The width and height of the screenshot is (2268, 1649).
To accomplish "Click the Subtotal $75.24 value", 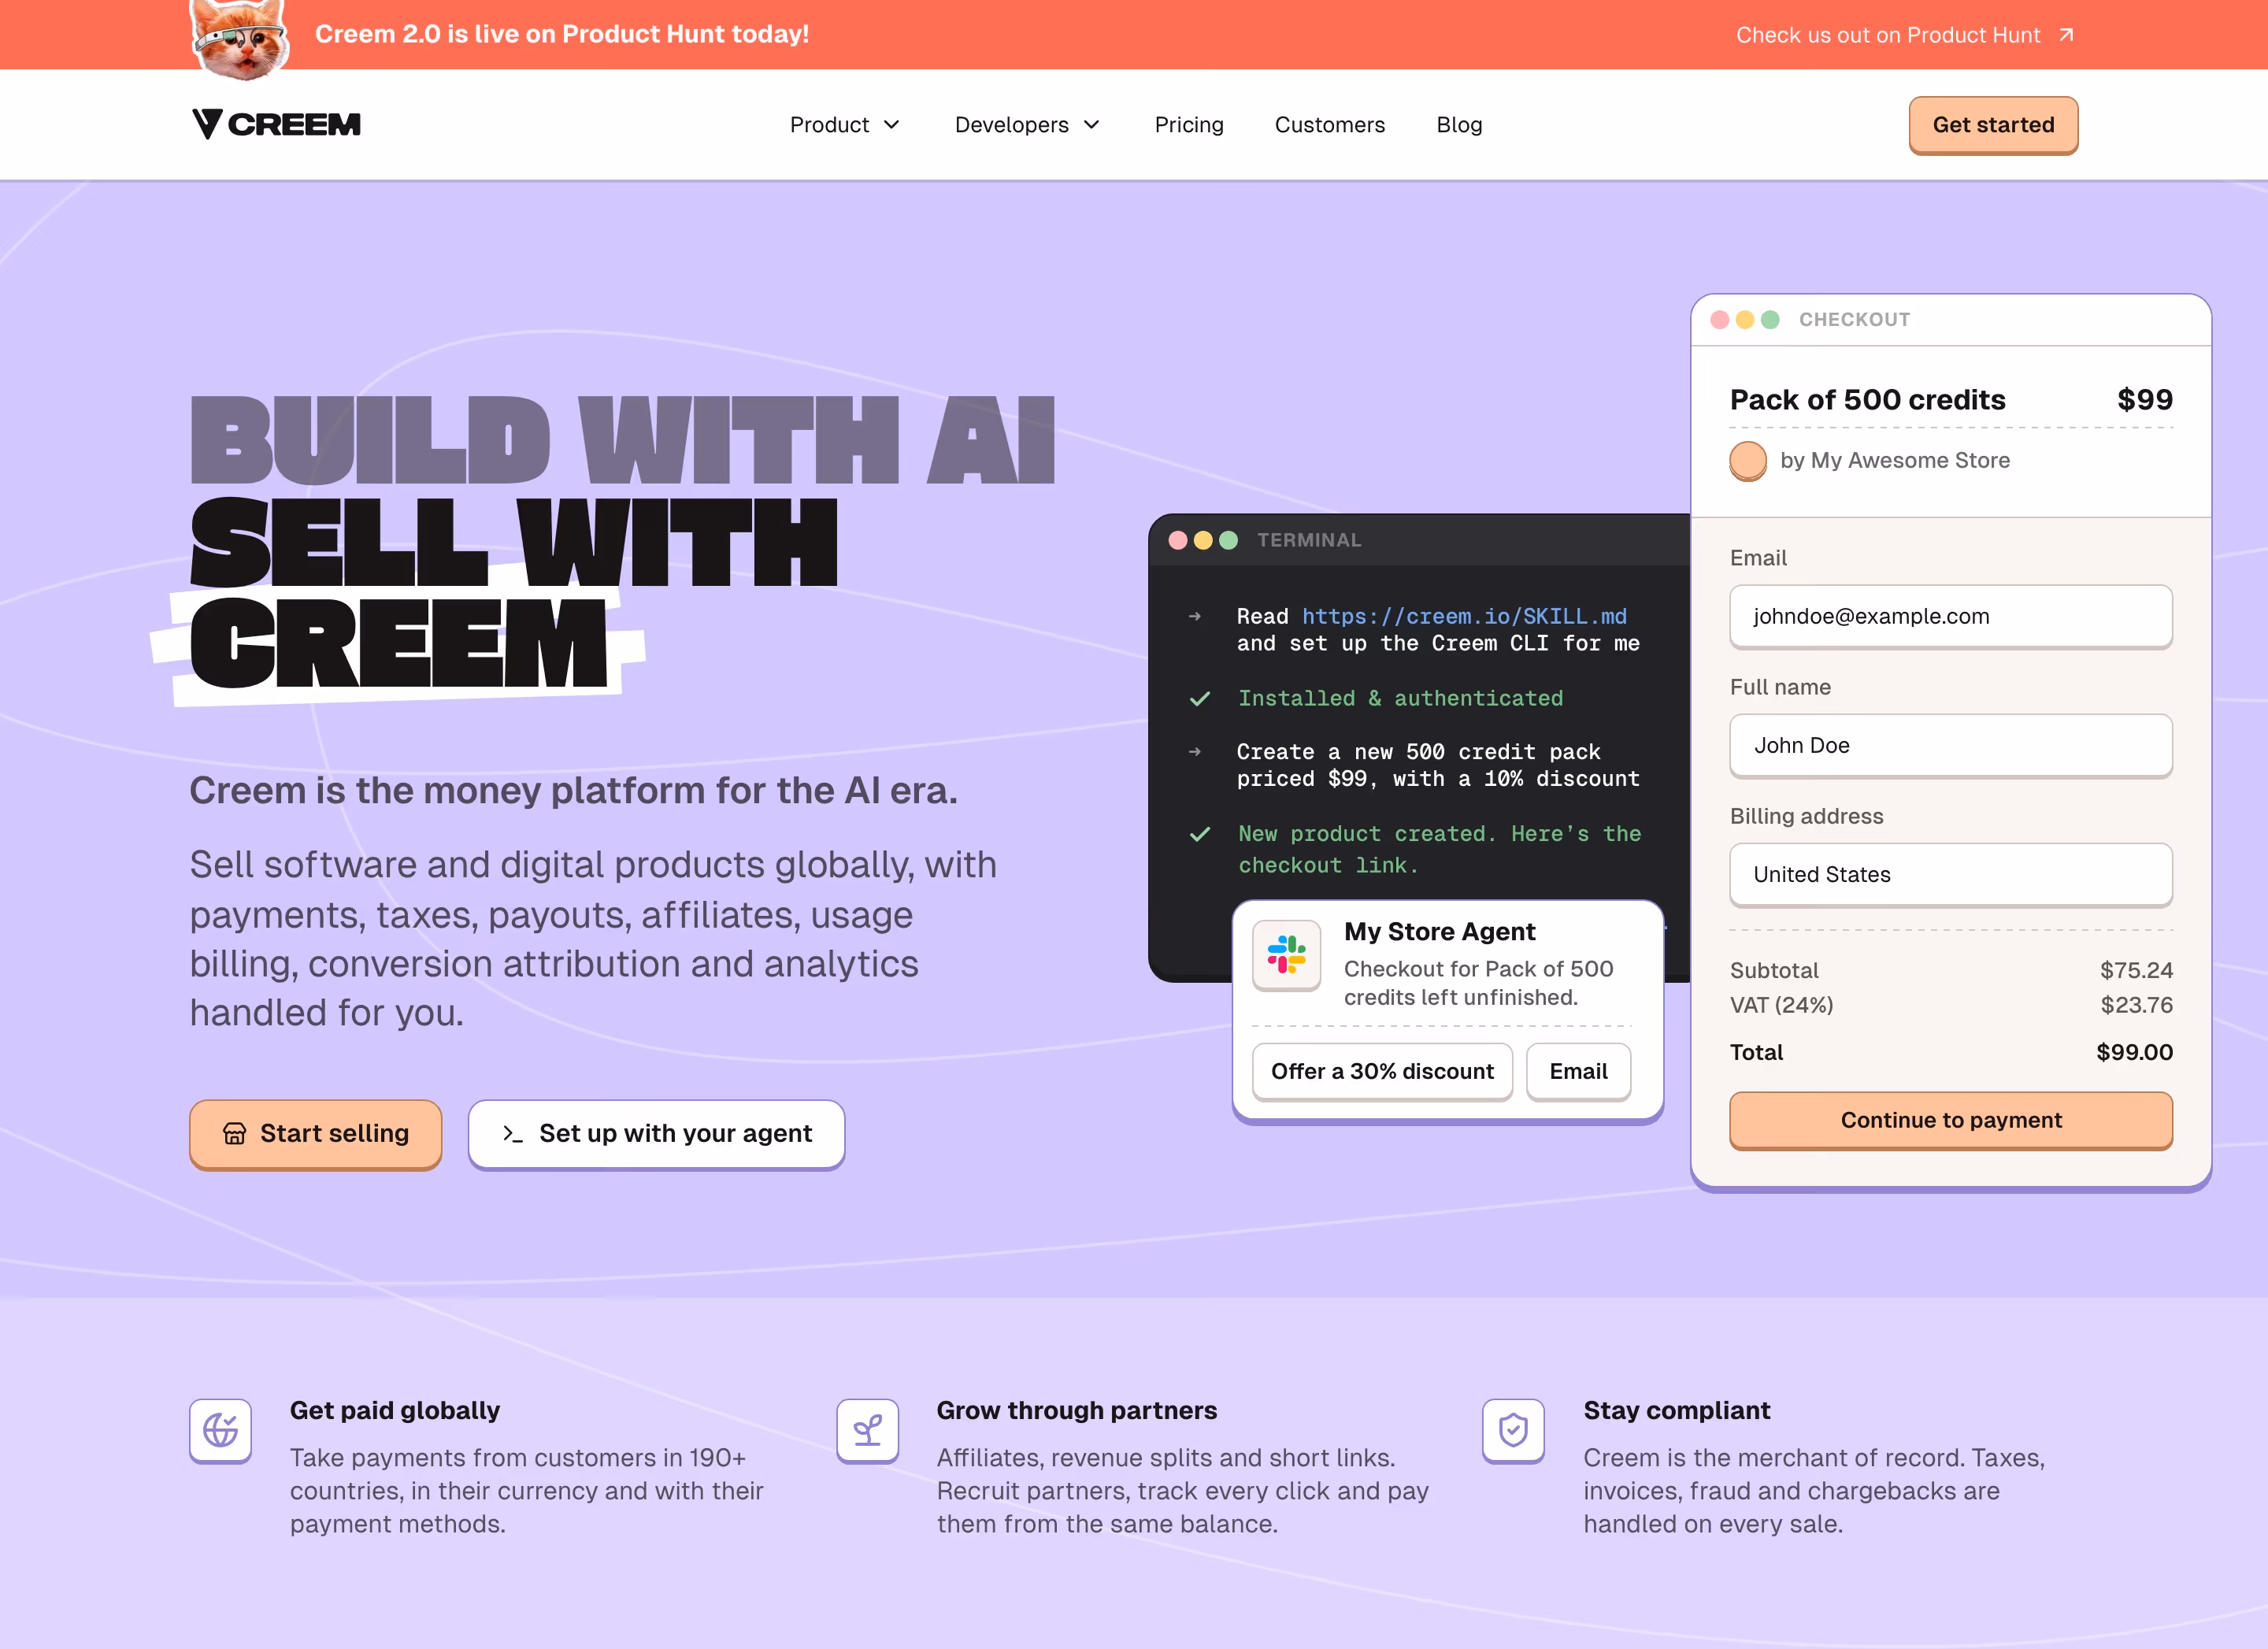I will pyautogui.click(x=2136, y=970).
